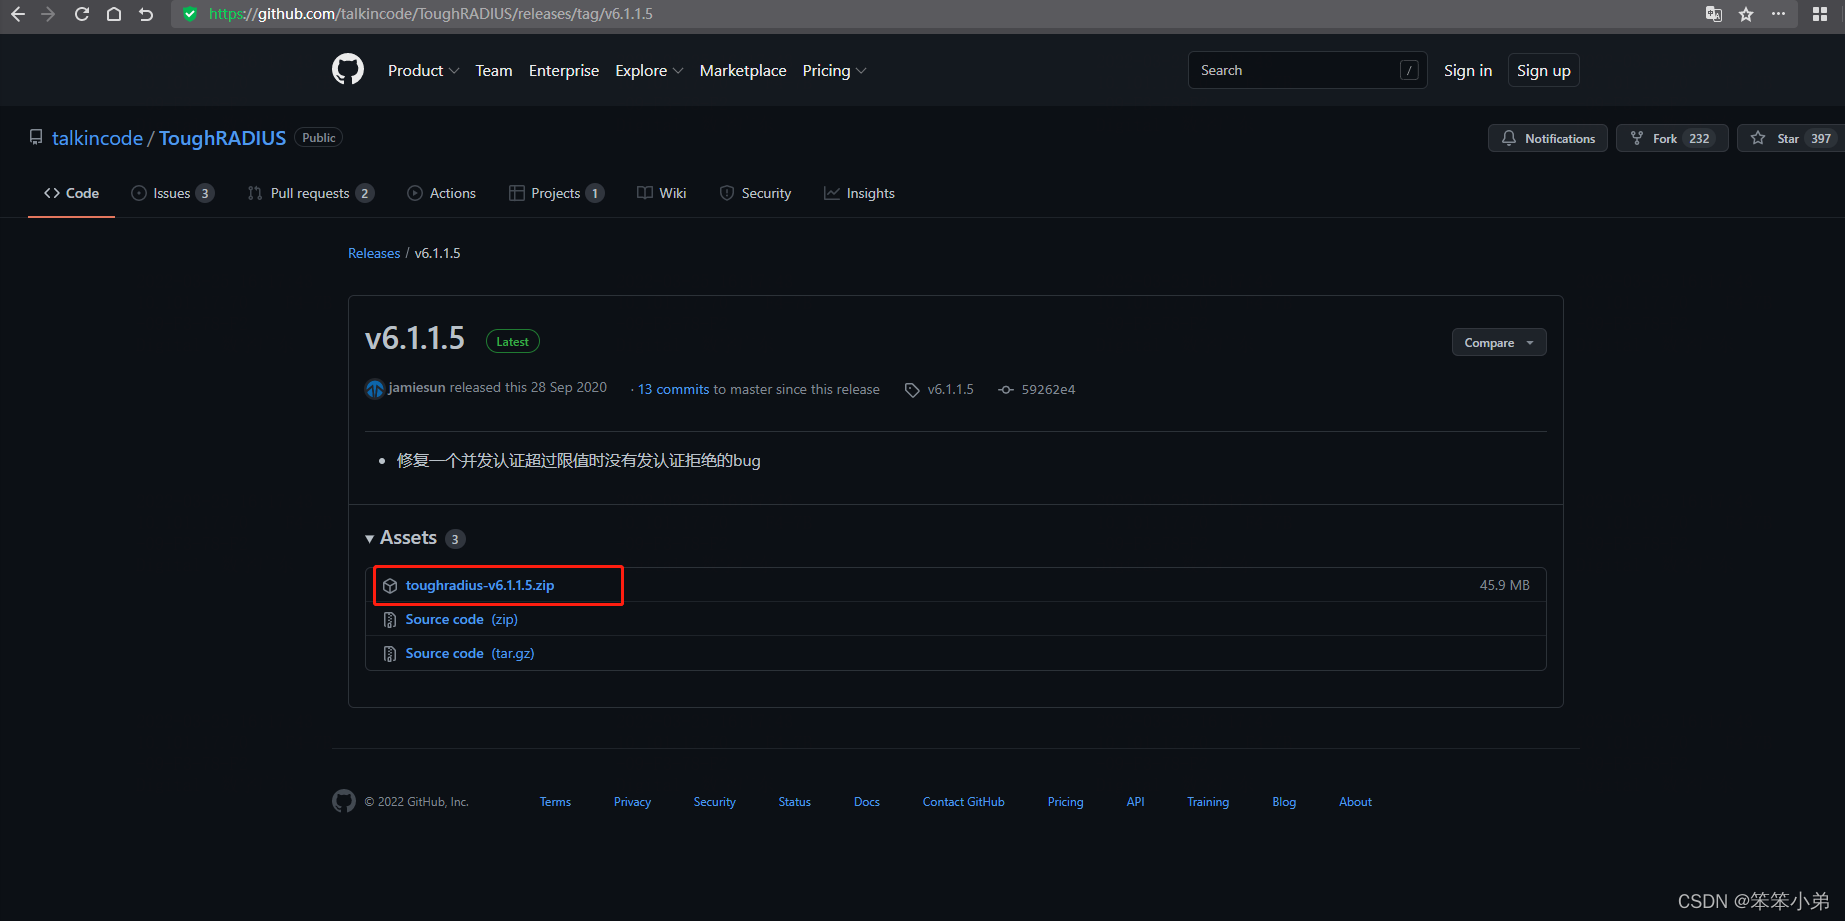Click the GitHub search field

coord(1308,70)
